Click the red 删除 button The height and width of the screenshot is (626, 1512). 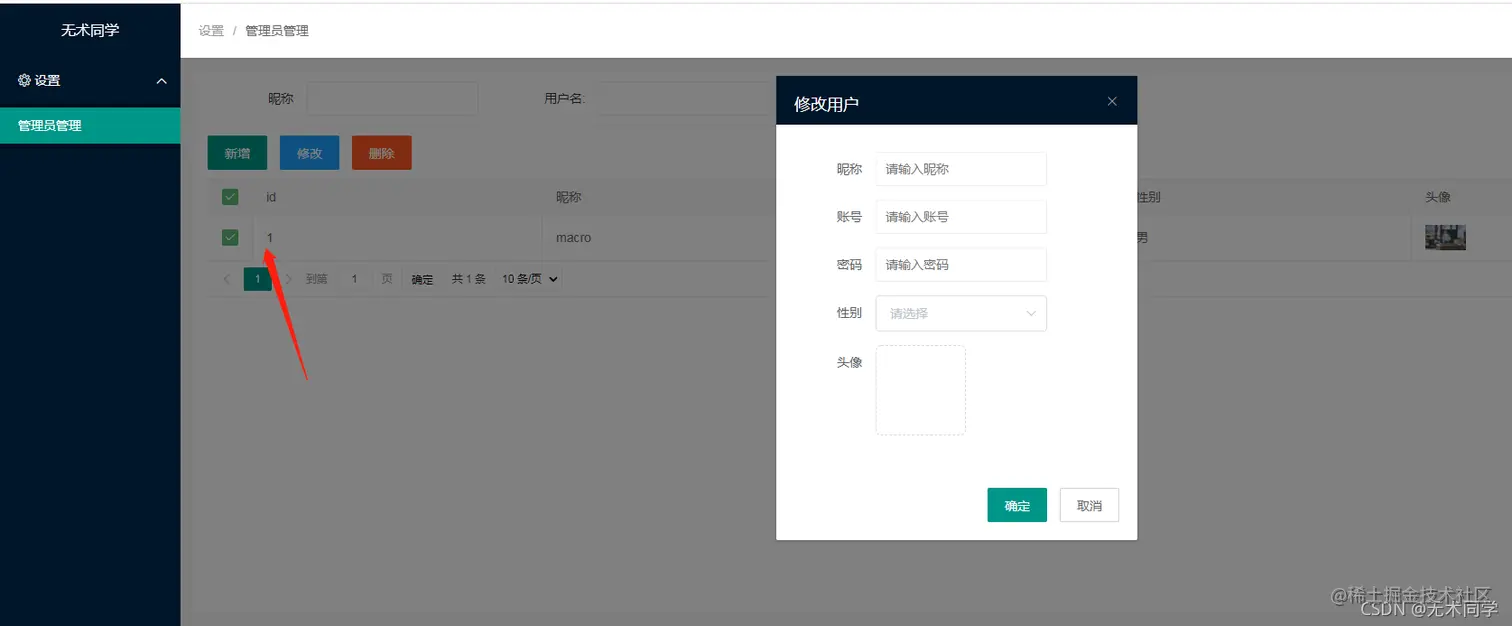click(x=381, y=152)
